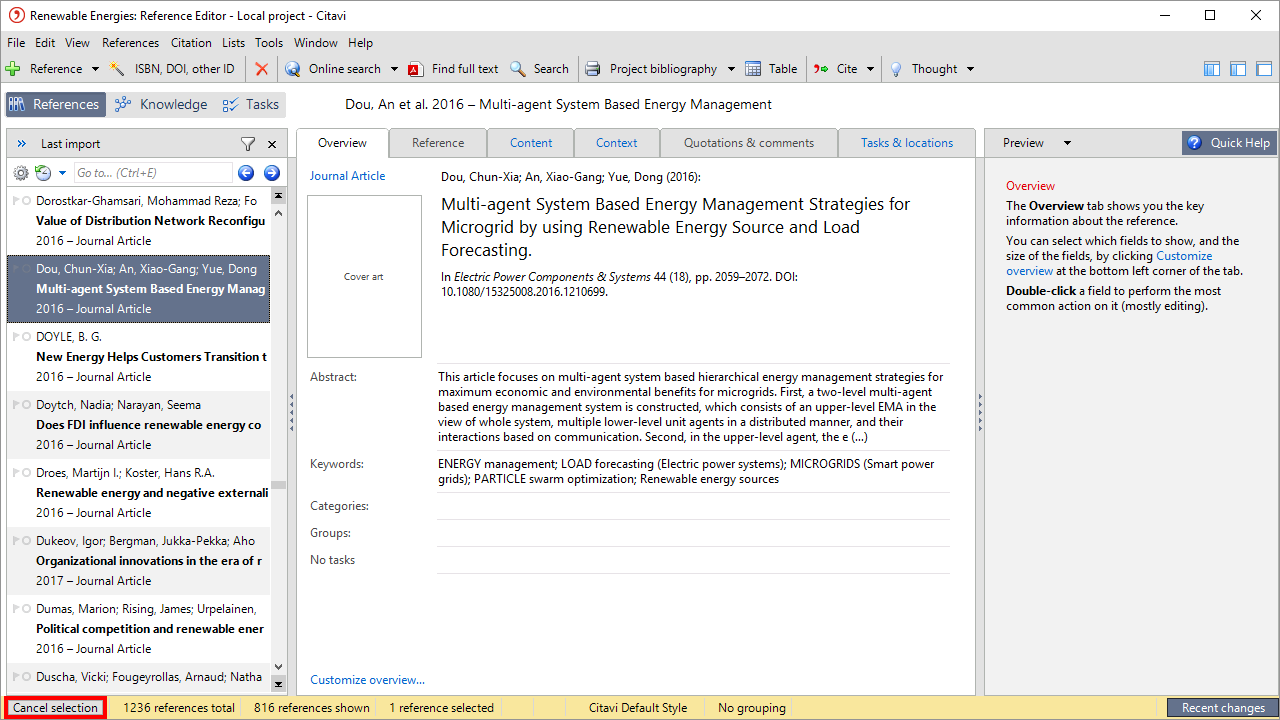This screenshot has width=1280, height=720.
Task: Delete the reference with the red X
Action: 262,69
